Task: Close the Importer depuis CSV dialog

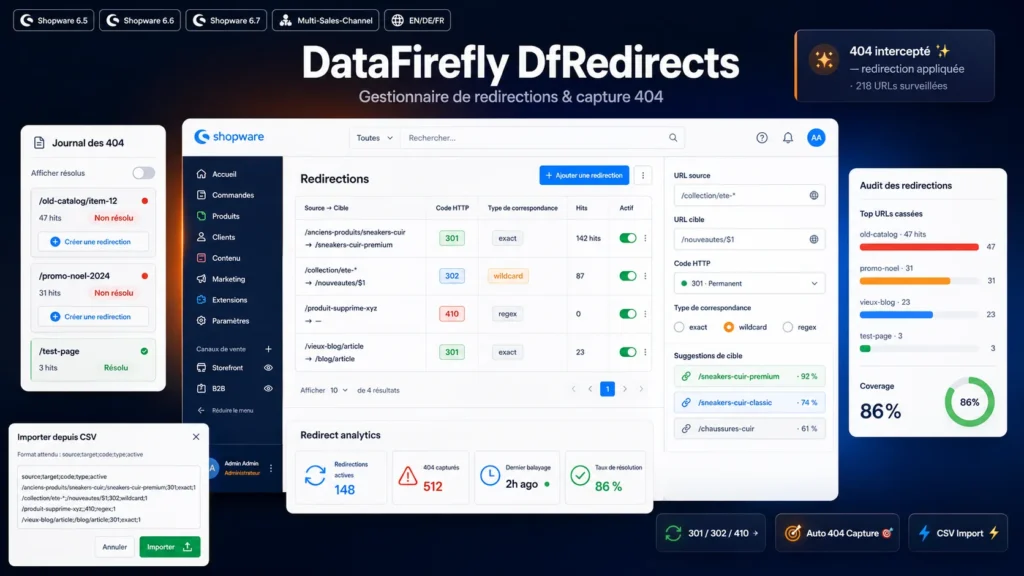Action: [196, 437]
